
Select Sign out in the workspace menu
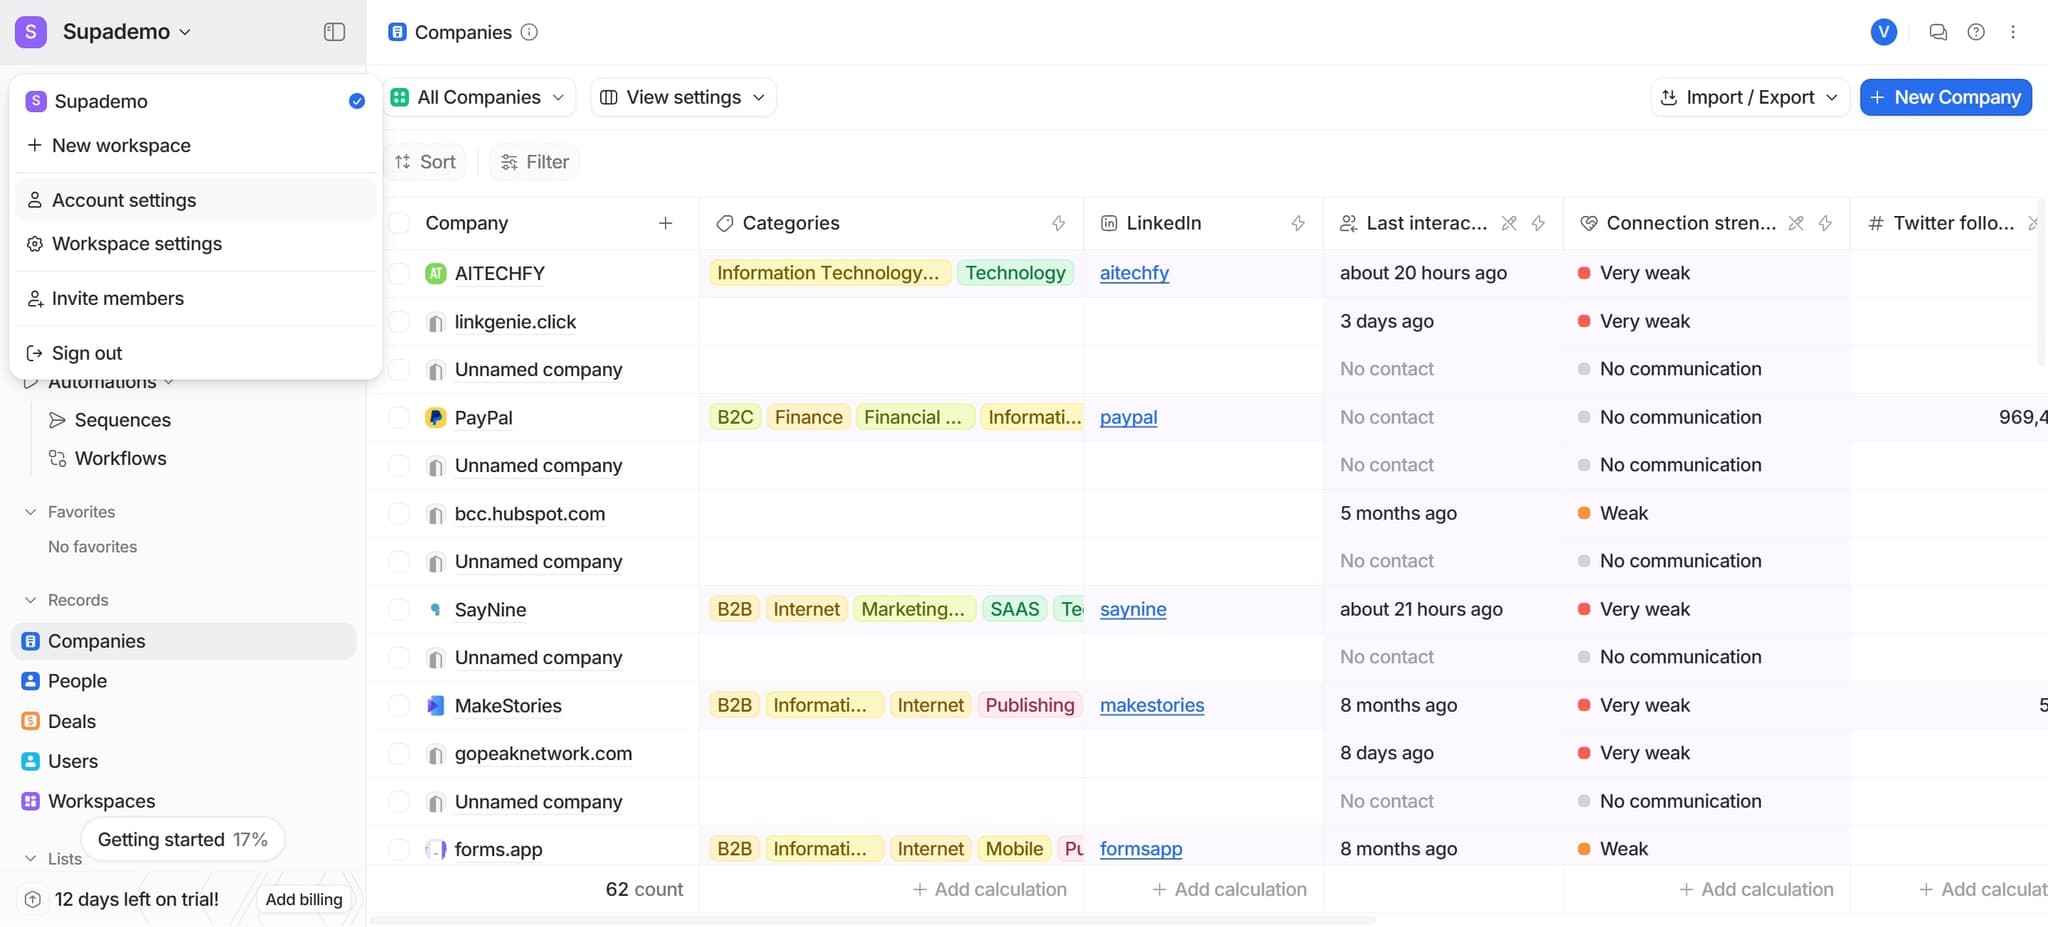tap(87, 353)
